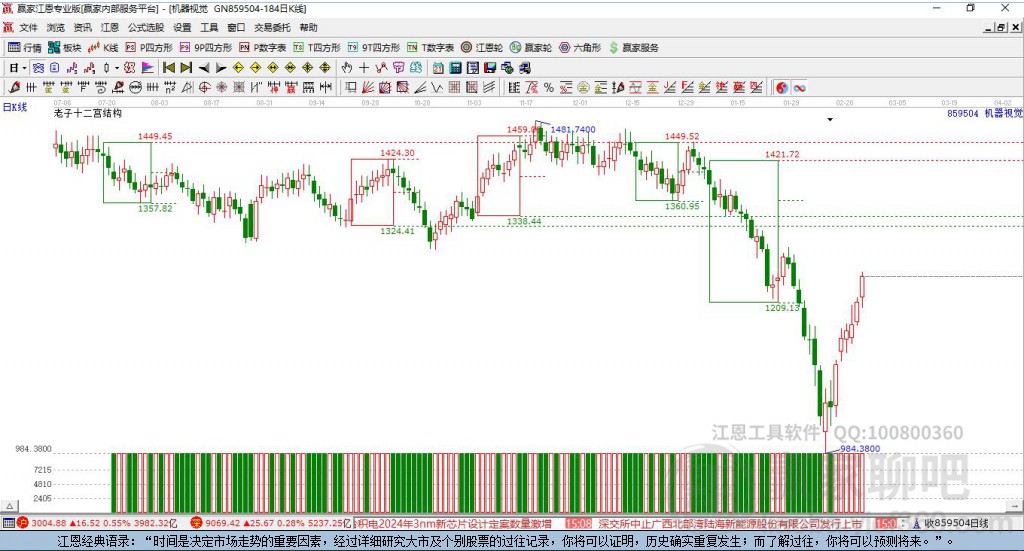Open the 江恩轮 Gann wheel
The width and height of the screenshot is (1024, 551).
click(482, 48)
